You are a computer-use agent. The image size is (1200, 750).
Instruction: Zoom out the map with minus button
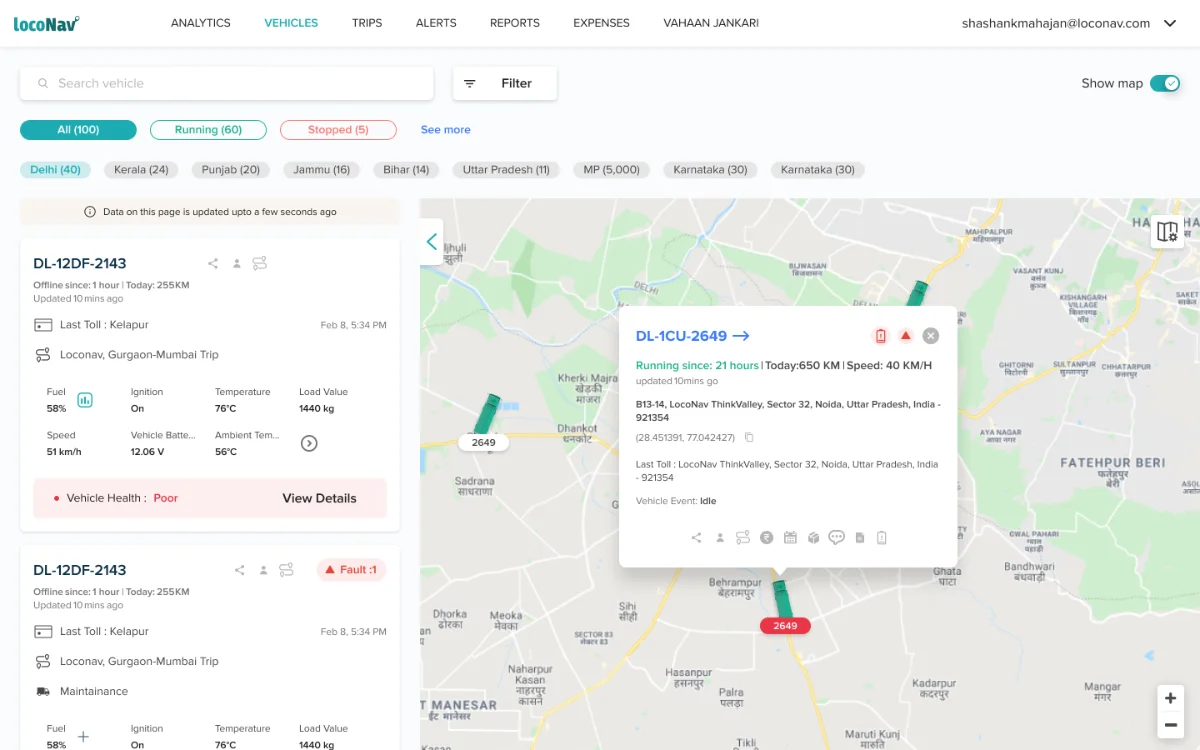[1171, 725]
